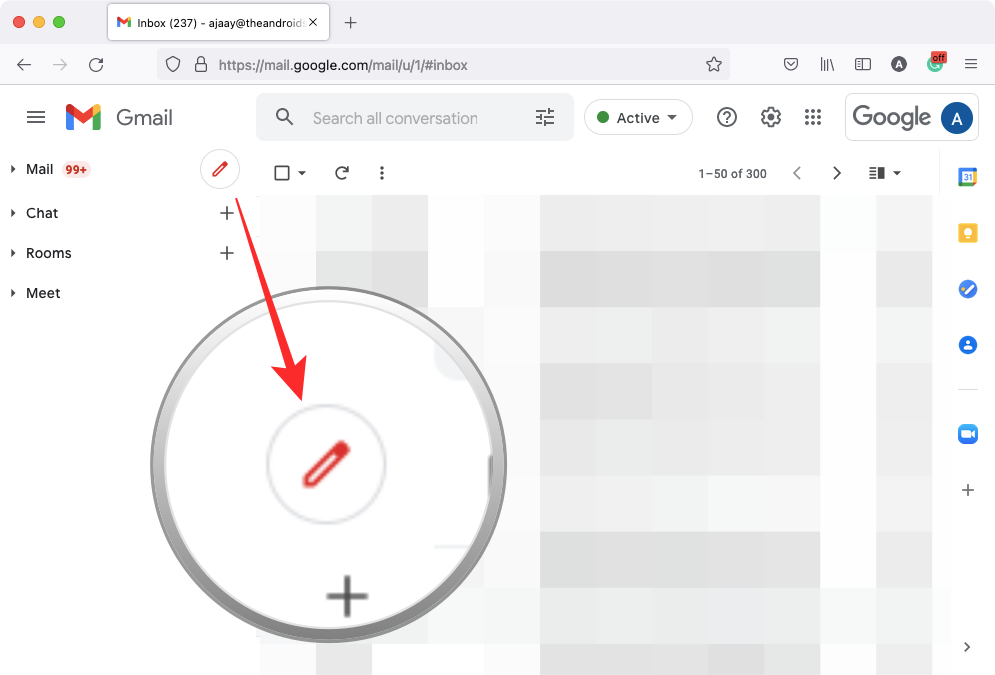Viewport: 995px width, 675px height.
Task: Open Google Calendar in the side panel
Action: [x=967, y=176]
